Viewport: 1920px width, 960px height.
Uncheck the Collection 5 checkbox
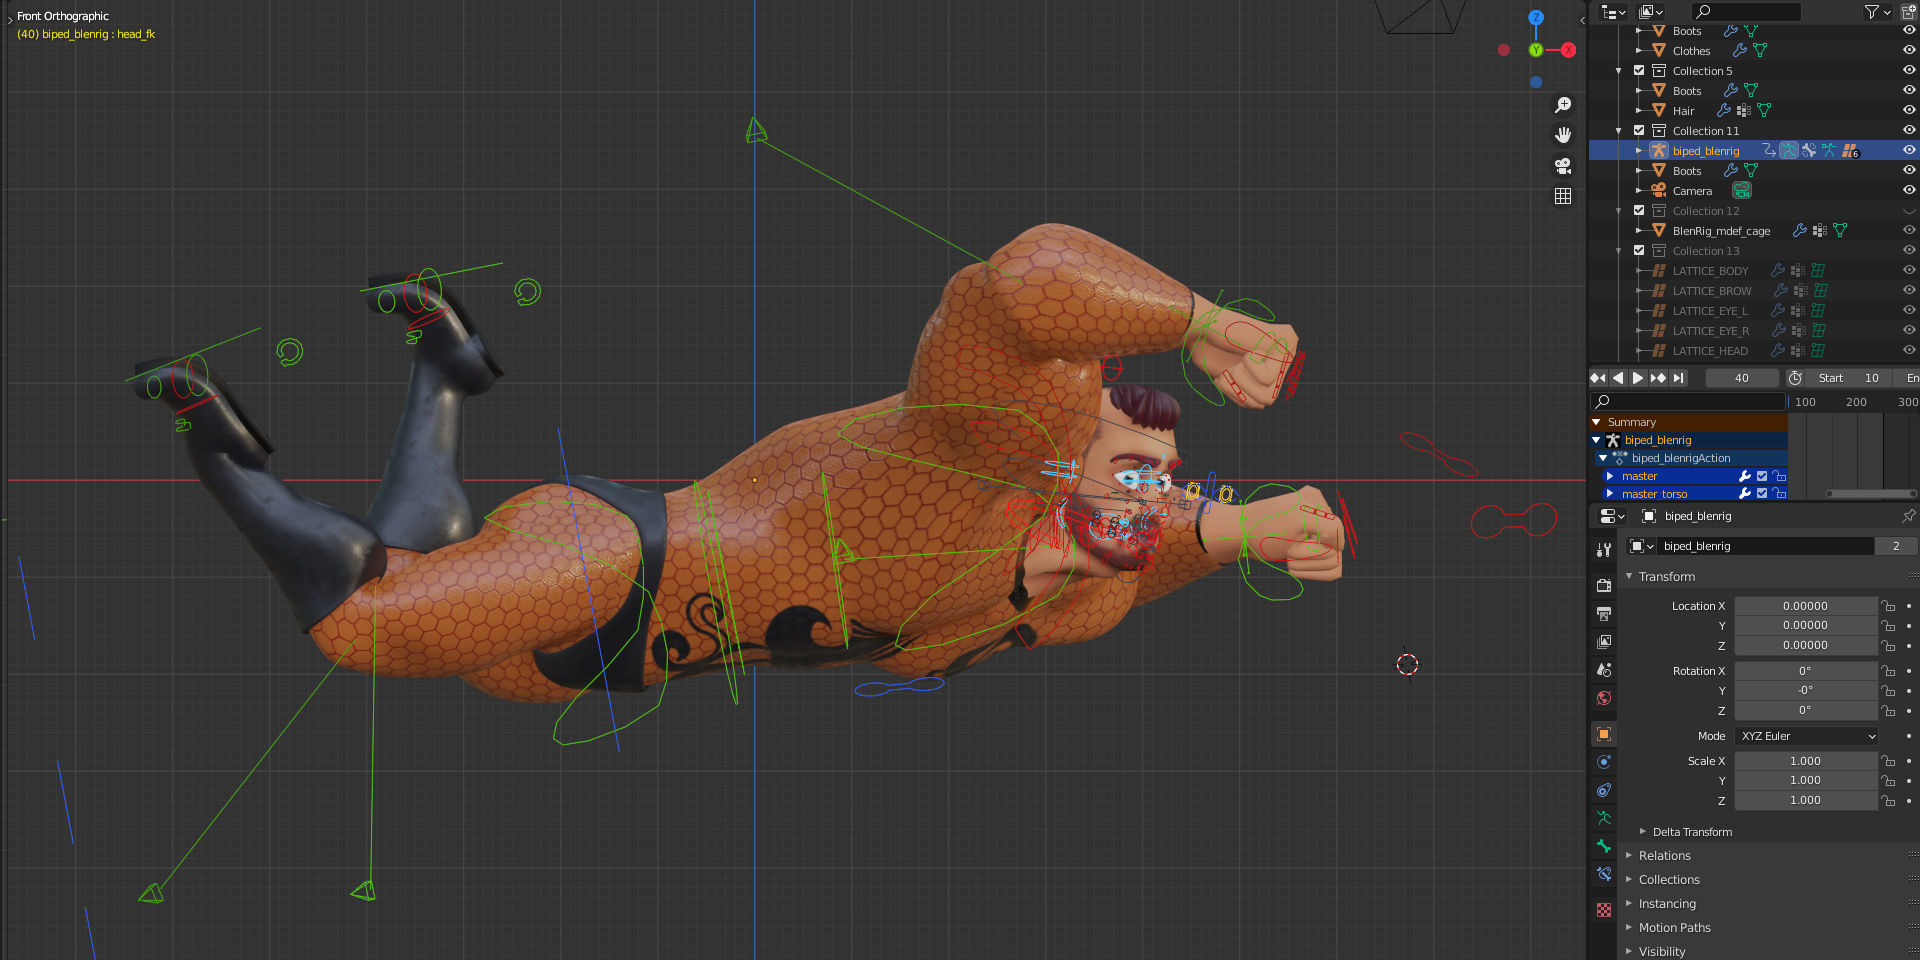tap(1639, 70)
